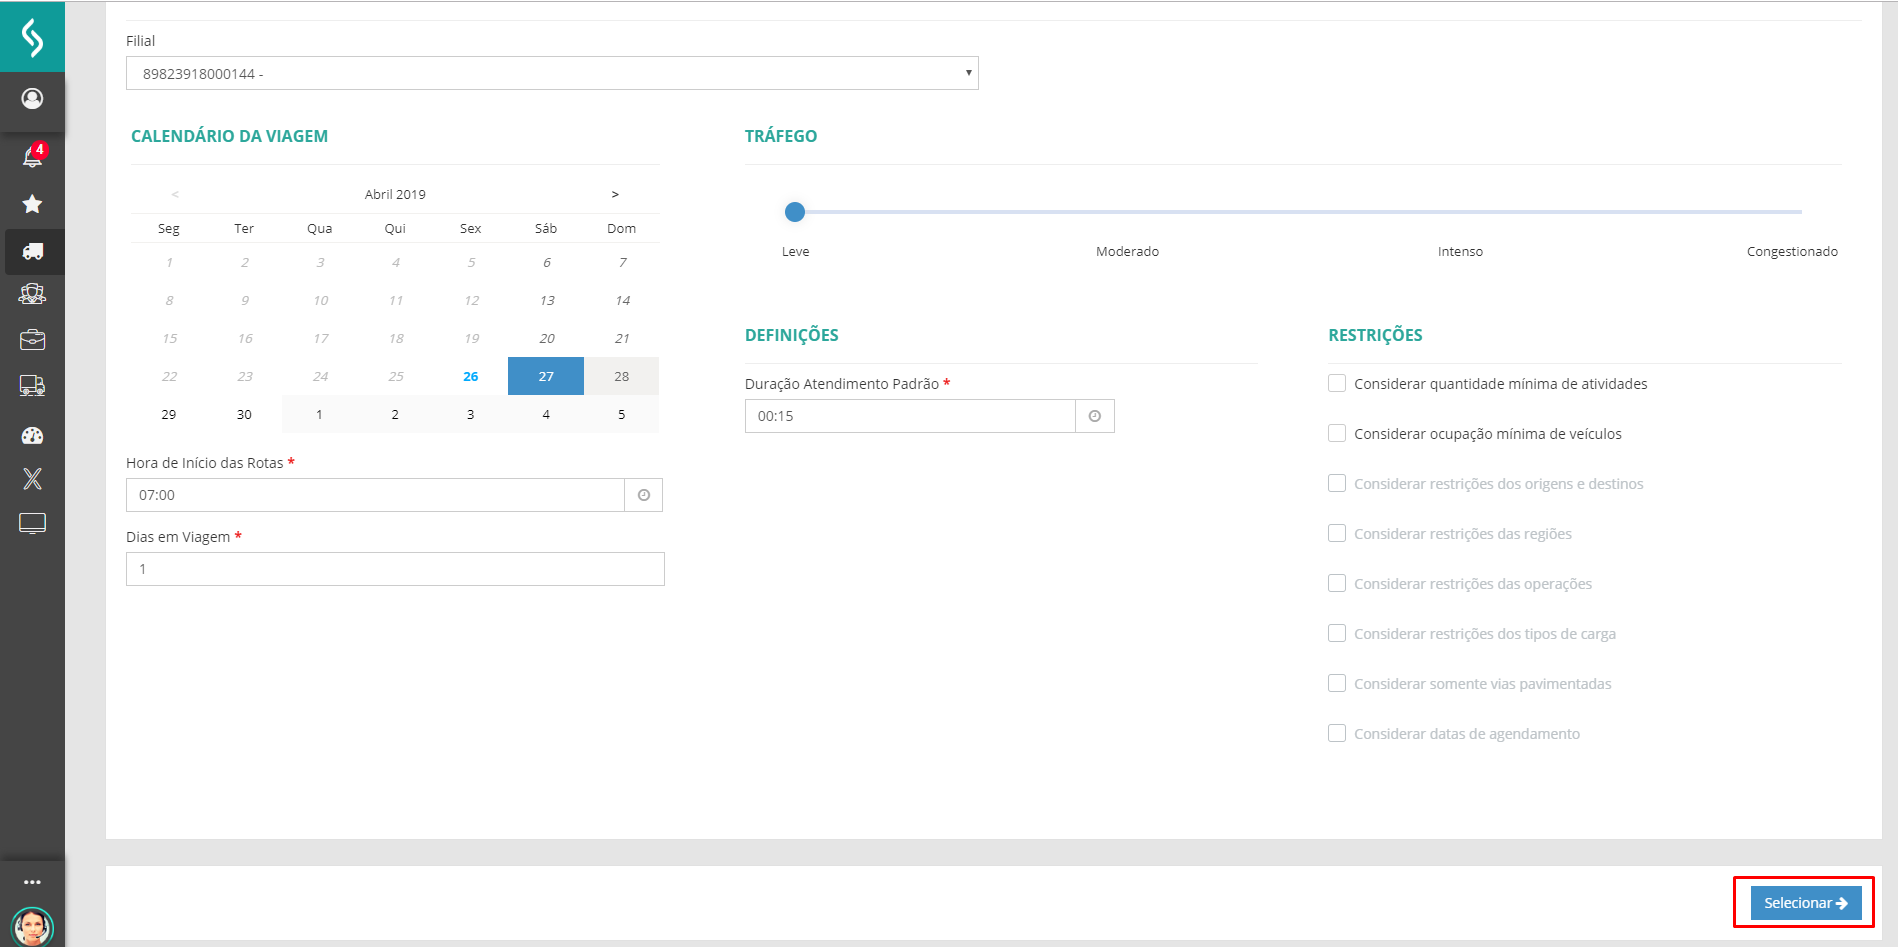Open the more options ellipsis icon
The height and width of the screenshot is (947, 1898).
pyautogui.click(x=32, y=882)
